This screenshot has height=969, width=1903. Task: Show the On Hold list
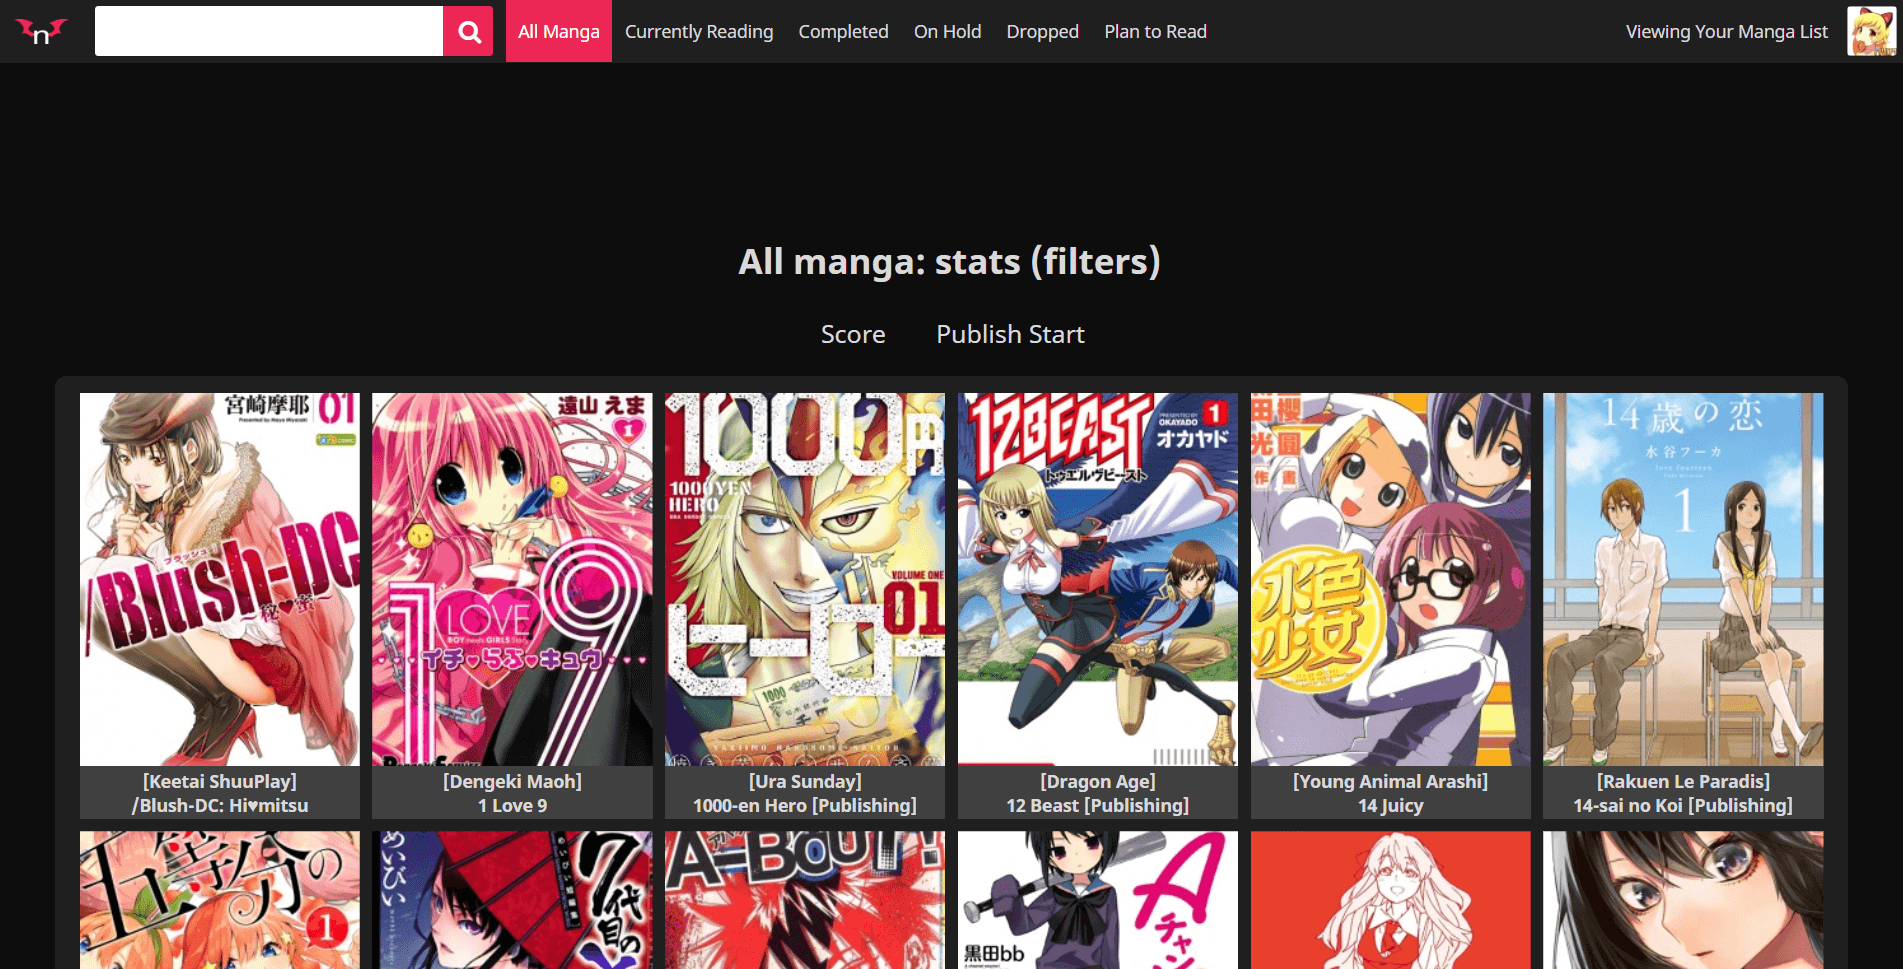[x=947, y=32]
